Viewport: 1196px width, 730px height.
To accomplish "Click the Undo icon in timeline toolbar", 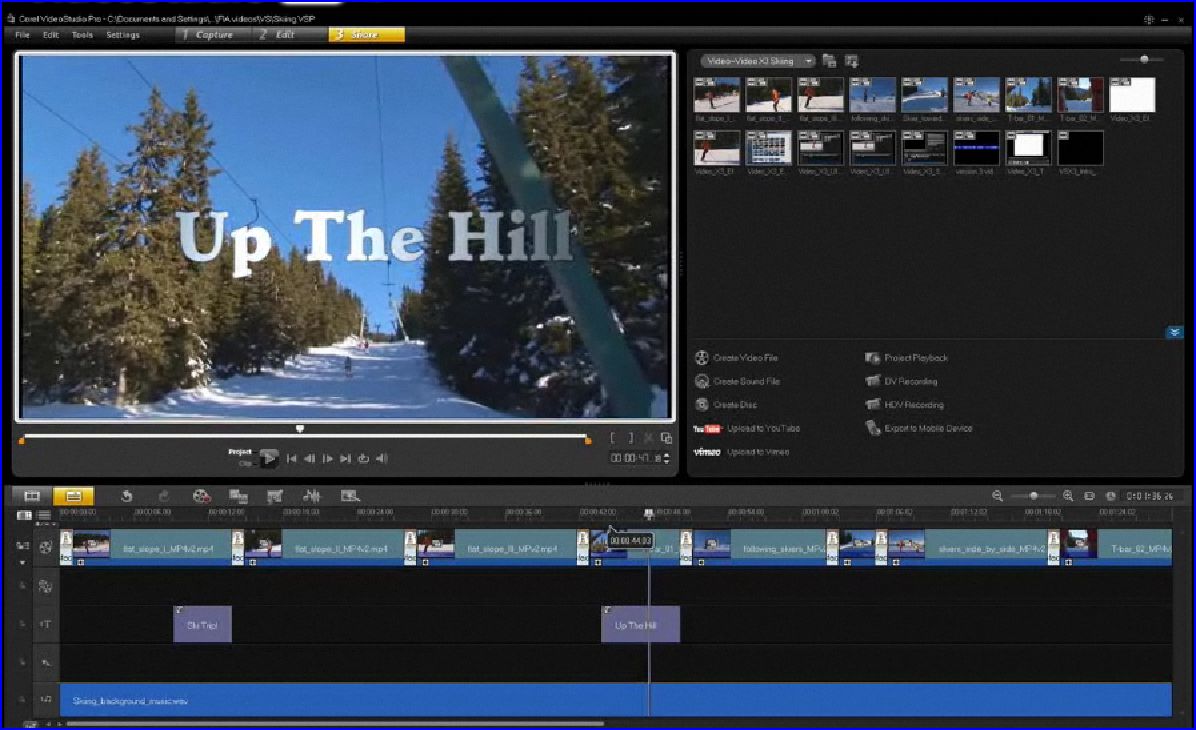I will pos(127,497).
